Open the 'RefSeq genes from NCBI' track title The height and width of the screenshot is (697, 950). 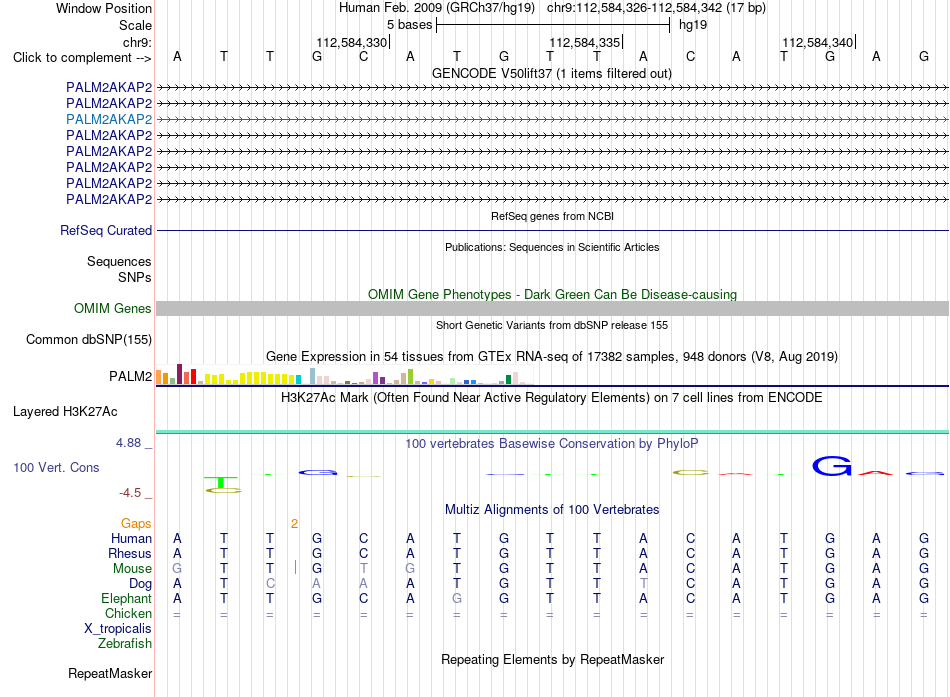[x=552, y=216]
